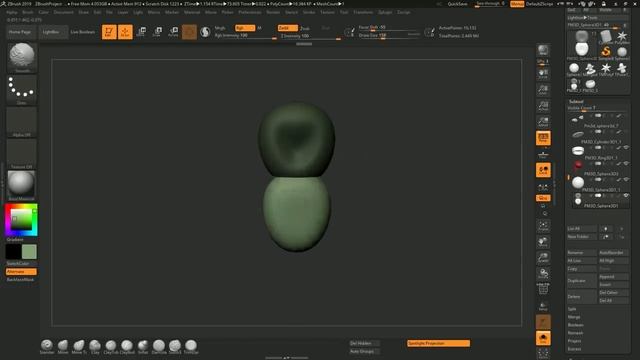Pick the PolyMesh3D star tool
Image resolution: width=640 pixels, height=360 pixels.
click(622, 37)
